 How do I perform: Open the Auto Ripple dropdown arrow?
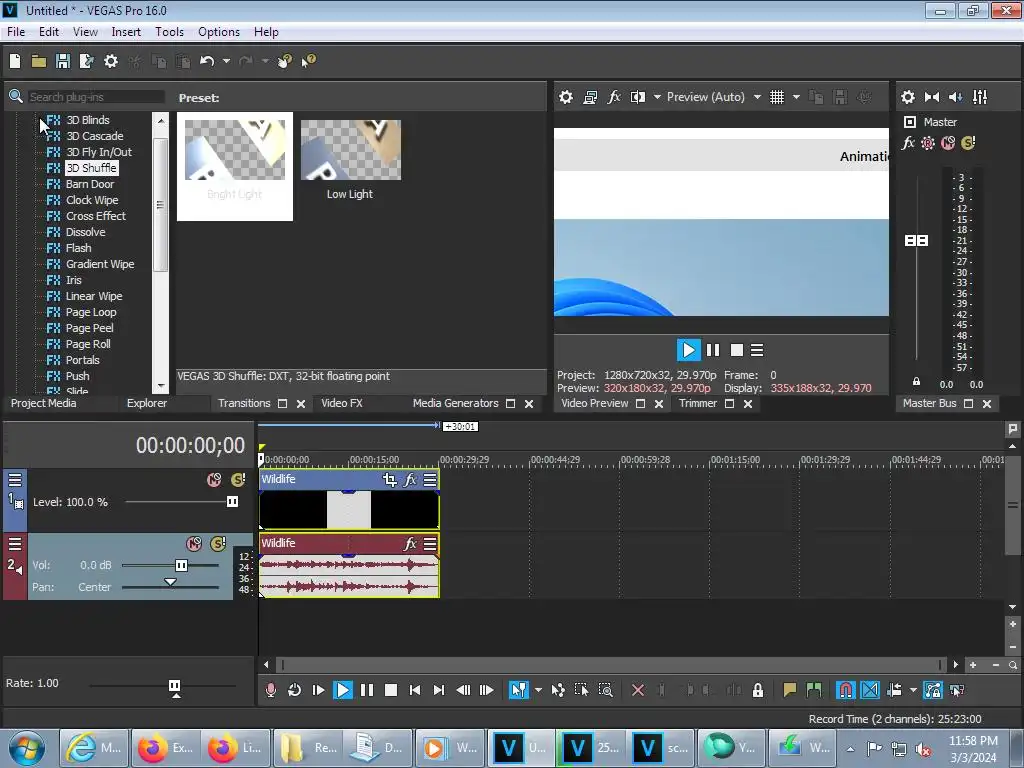tap(913, 690)
